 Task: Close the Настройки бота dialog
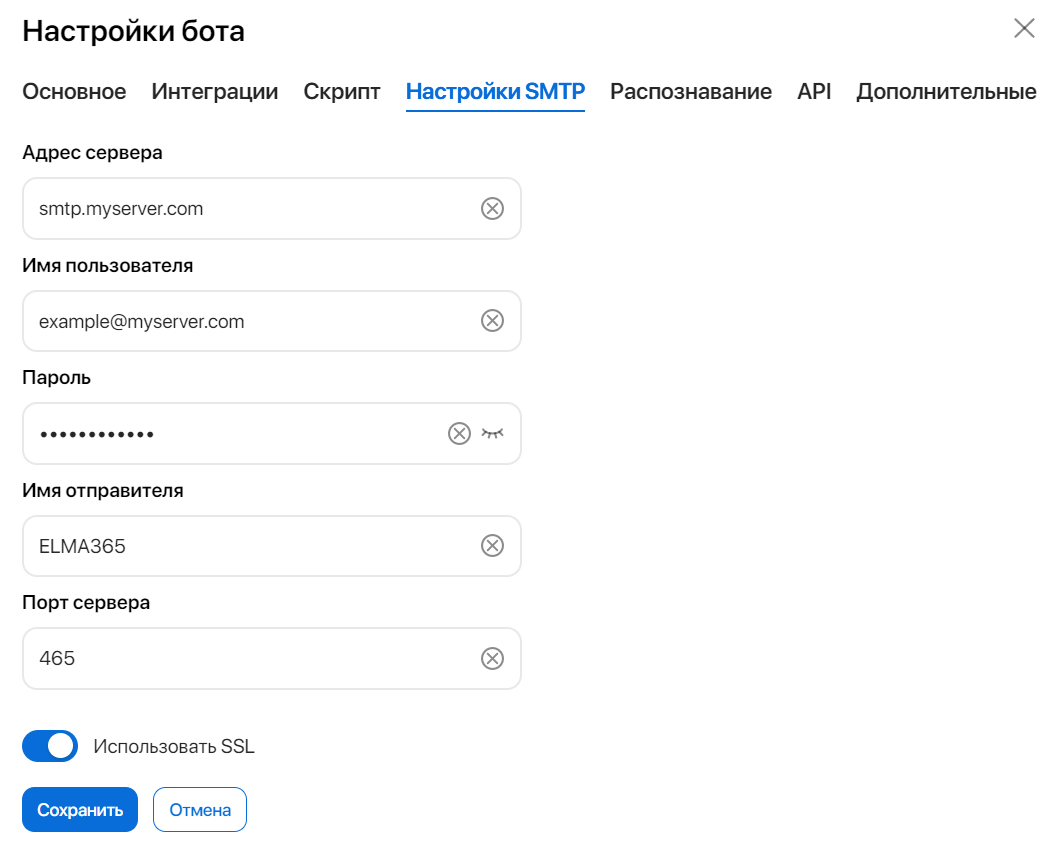[1024, 29]
